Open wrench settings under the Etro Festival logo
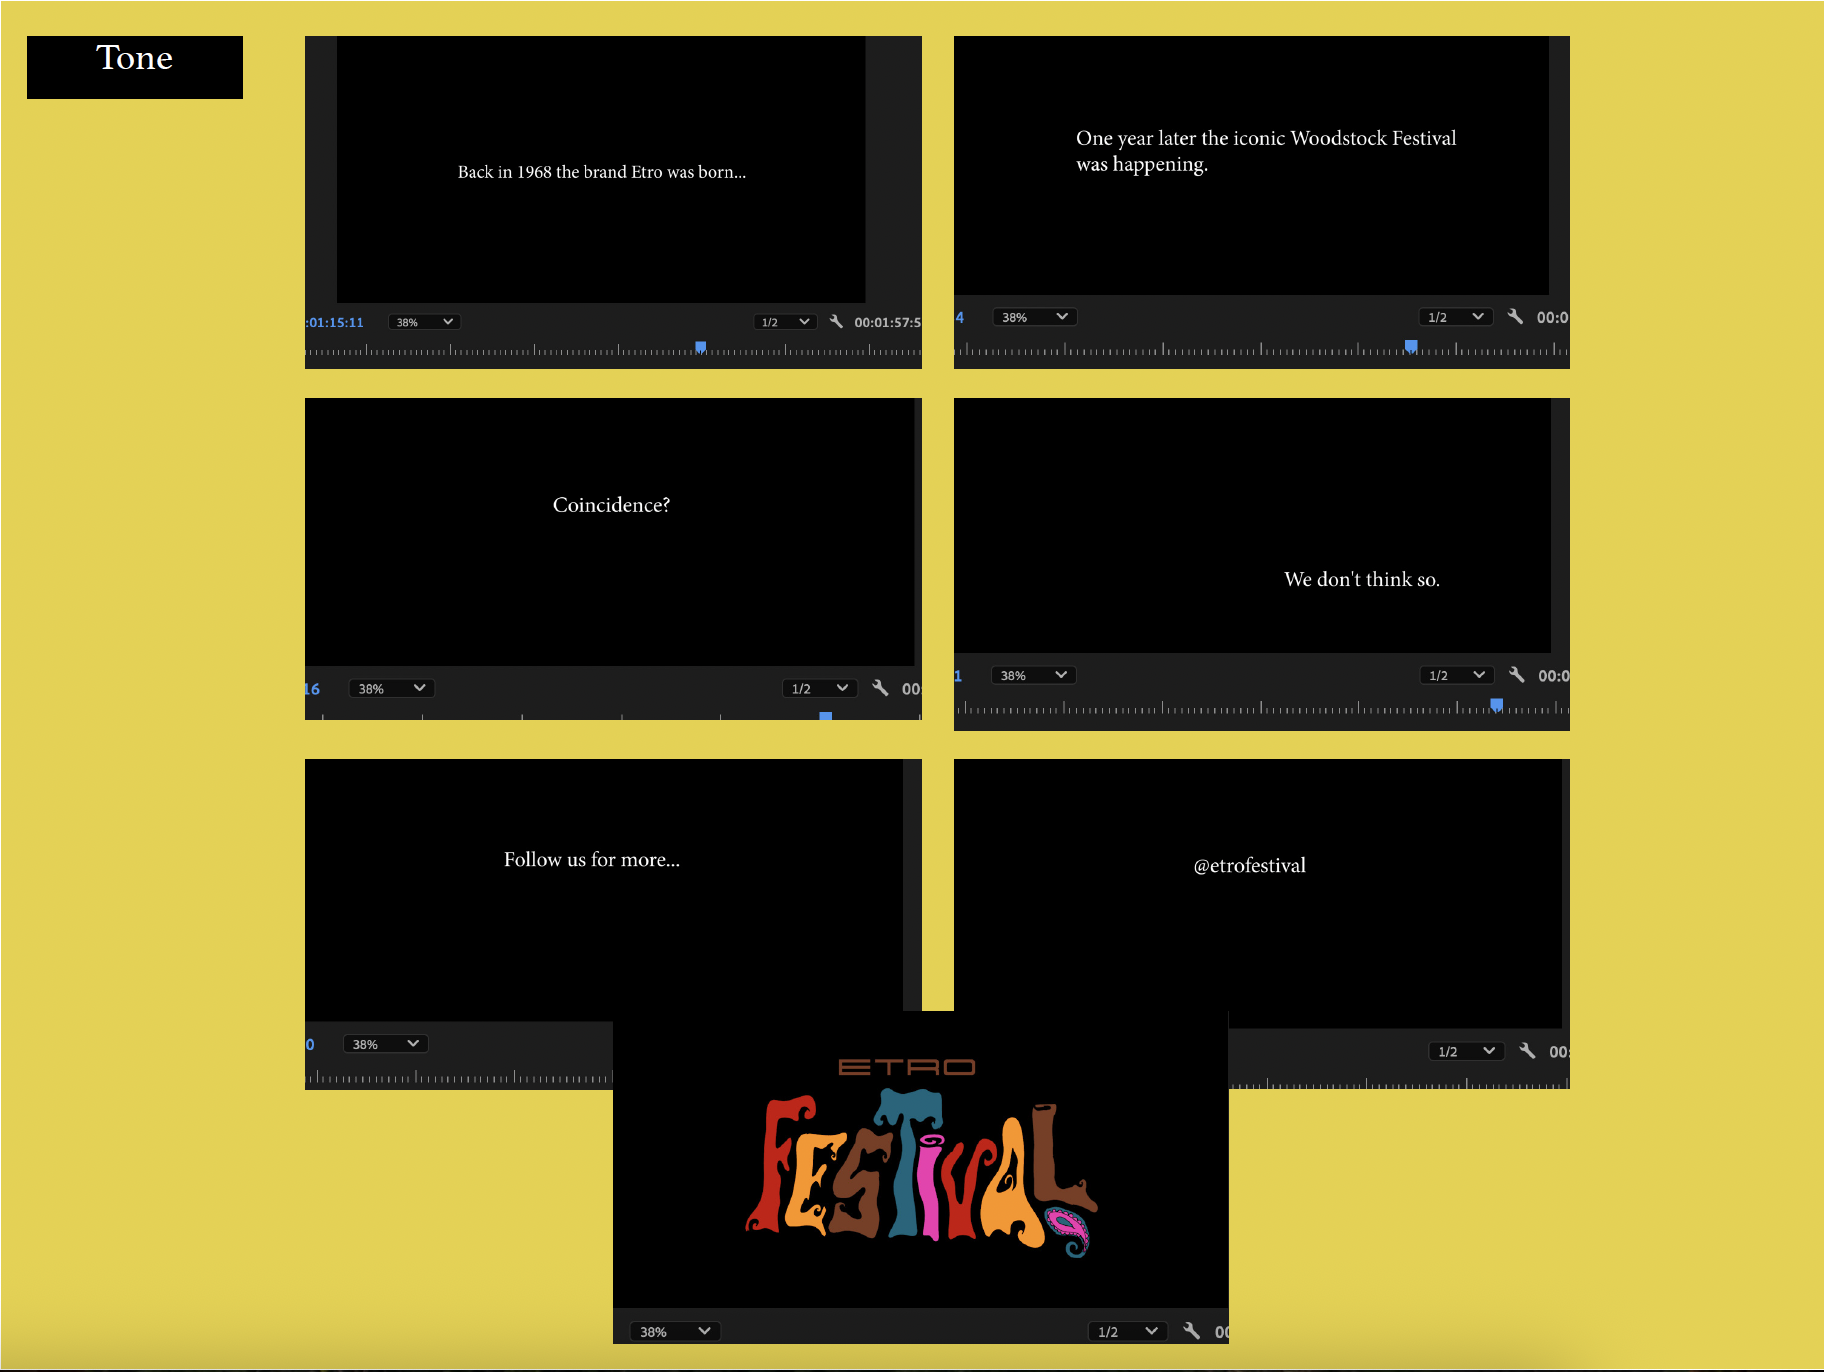The image size is (1824, 1372). 1191,1330
